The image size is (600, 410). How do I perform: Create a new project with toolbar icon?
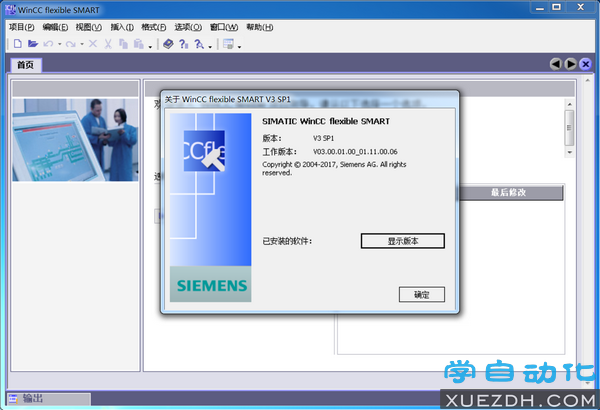(x=18, y=44)
